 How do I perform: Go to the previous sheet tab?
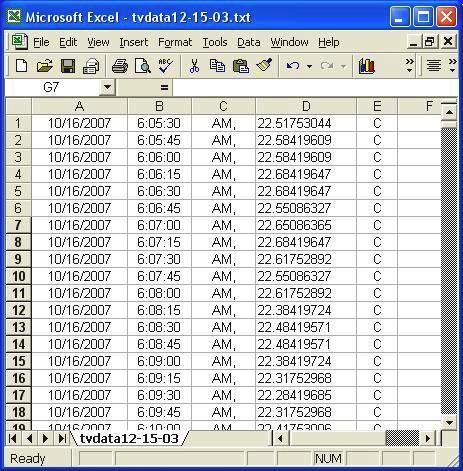(29, 438)
